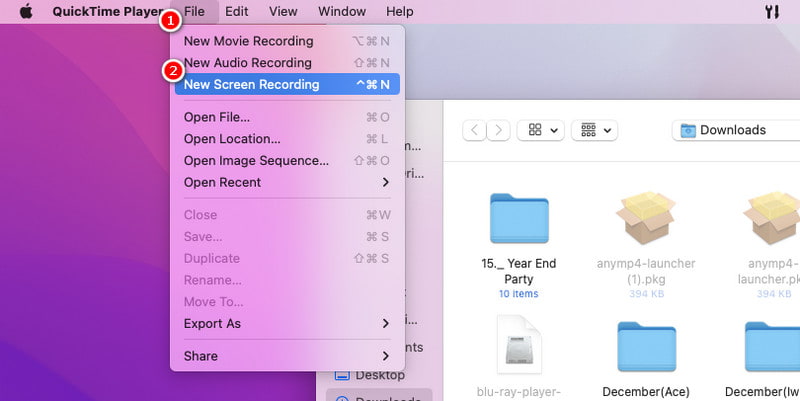800x401 pixels.
Task: Click the Finder back navigation arrow
Action: coord(474,130)
